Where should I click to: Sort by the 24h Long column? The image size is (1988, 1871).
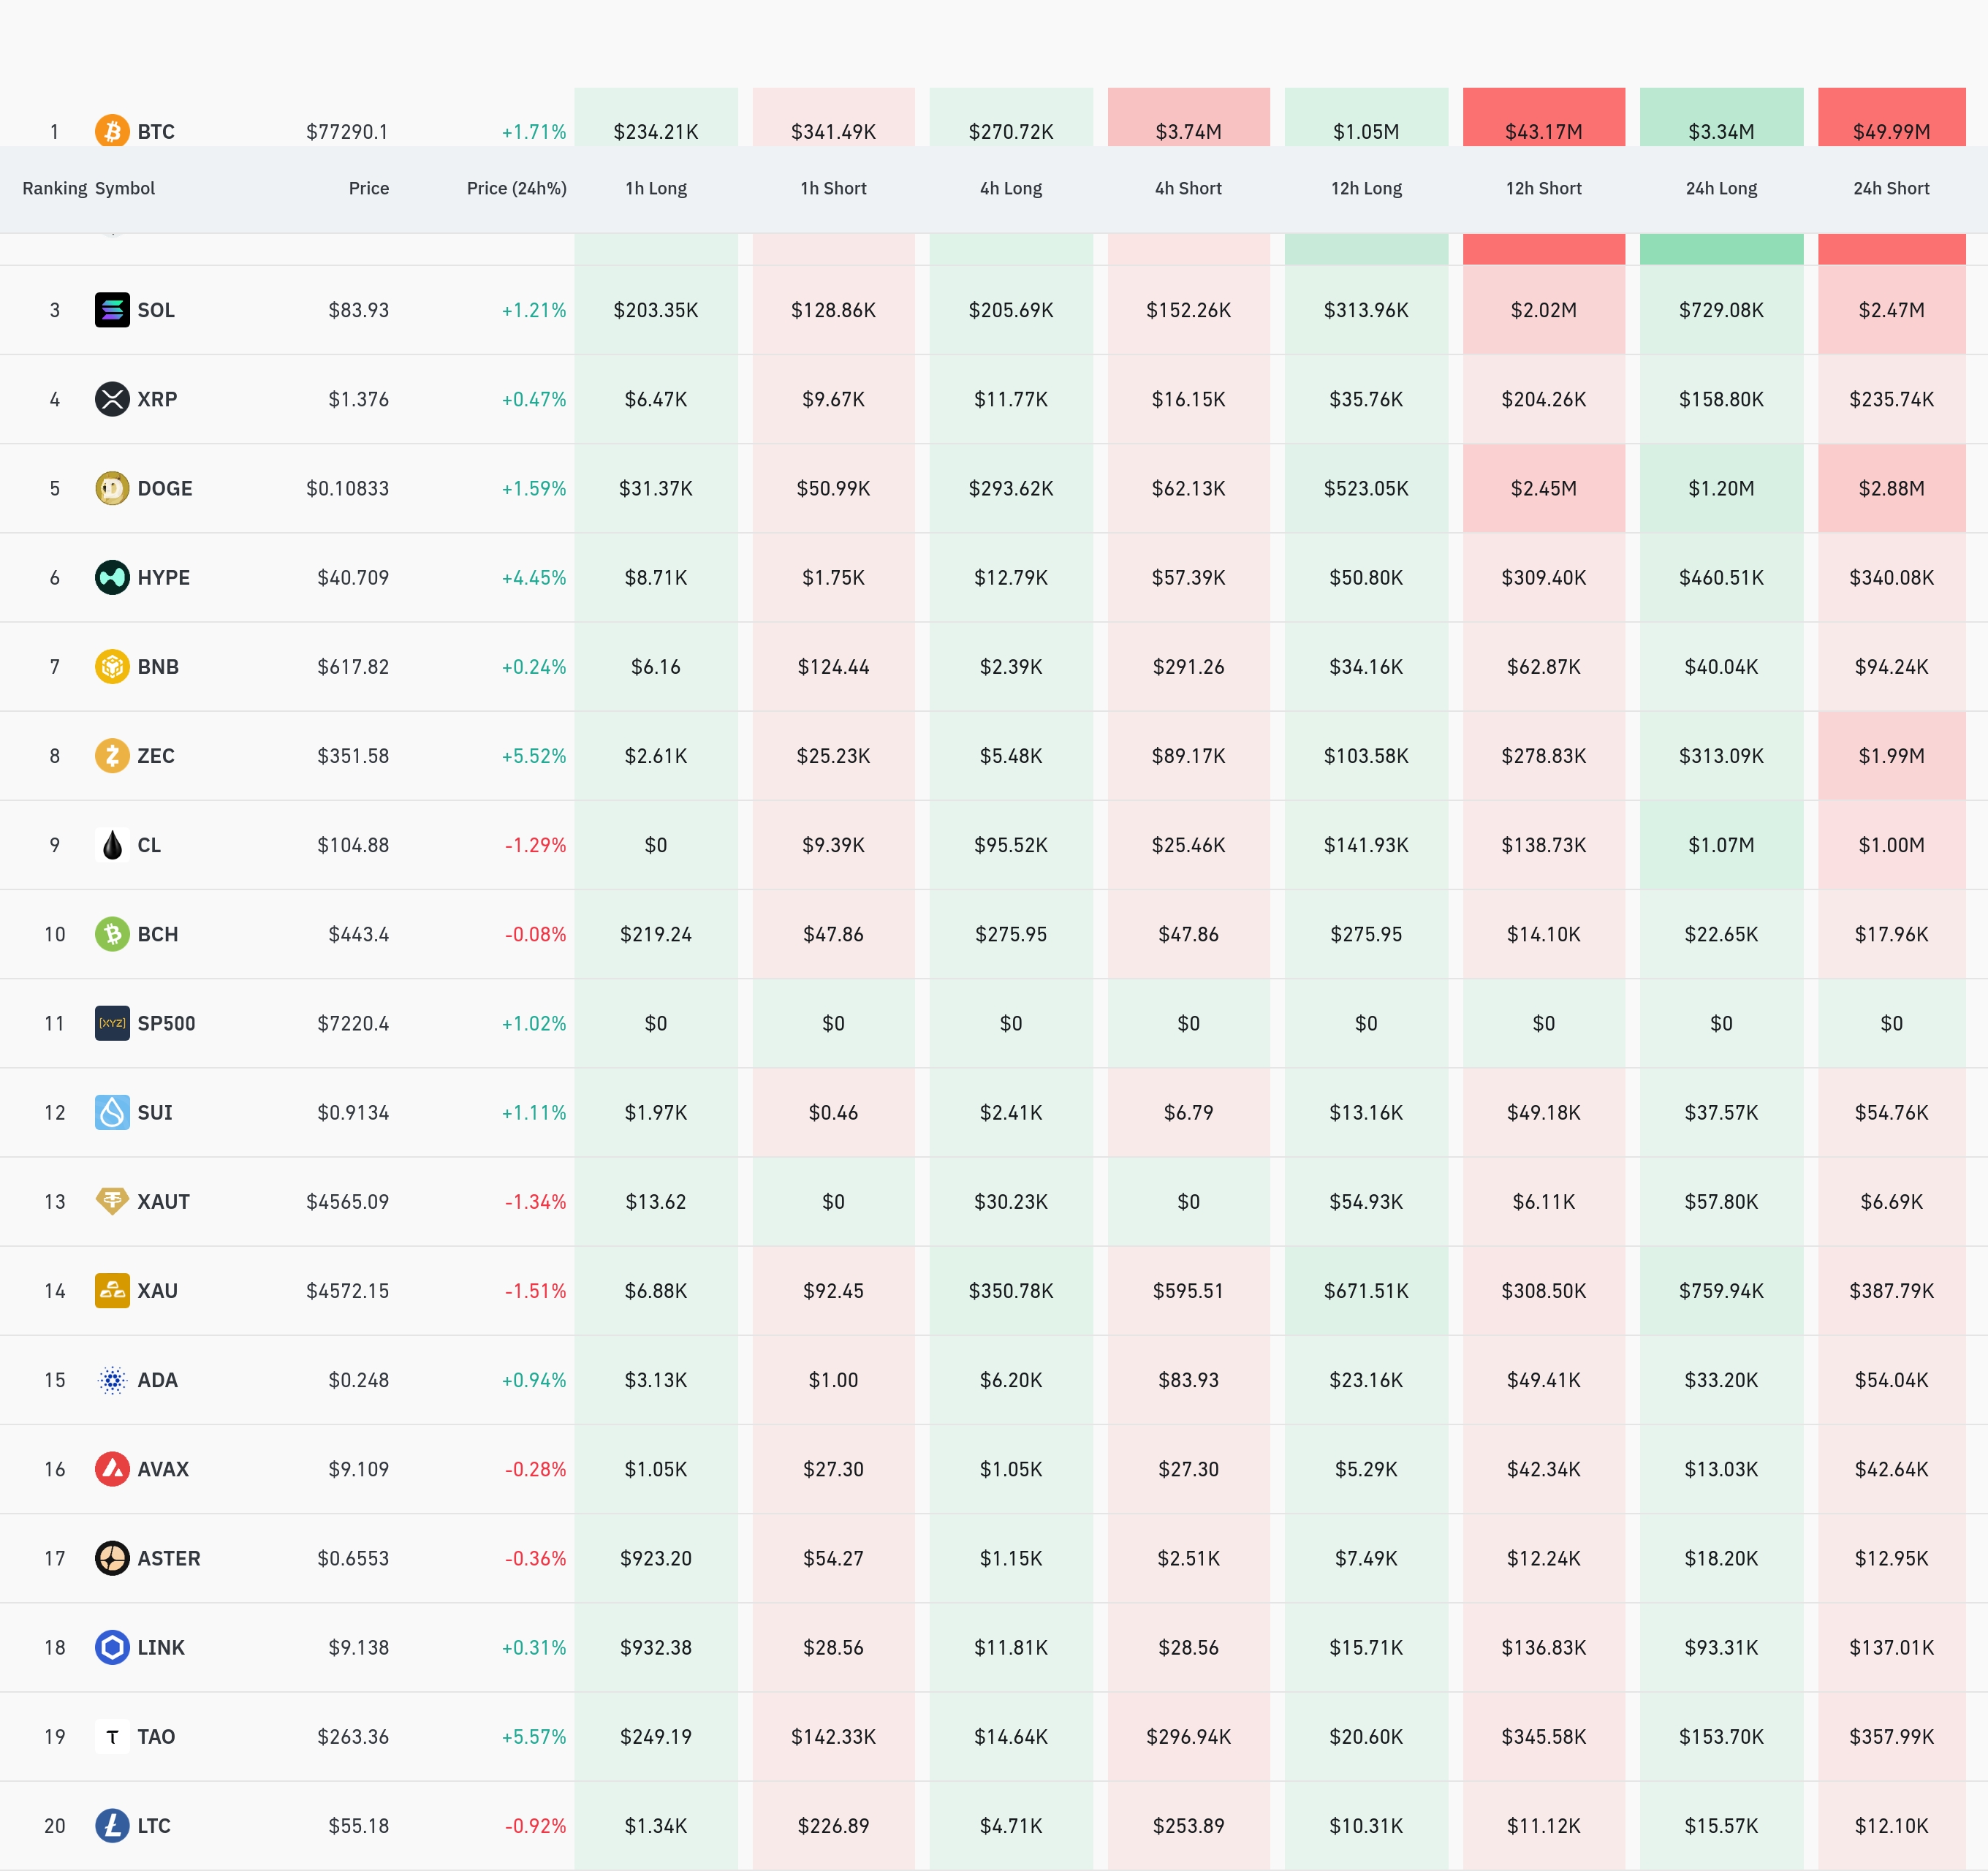click(x=1721, y=188)
